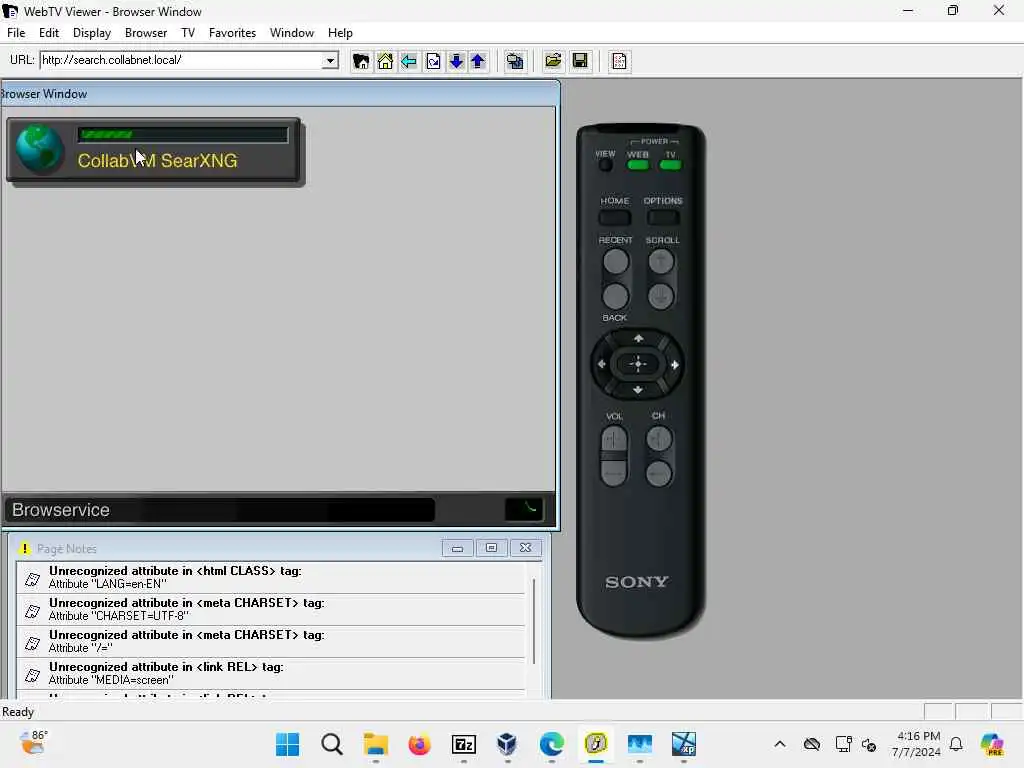This screenshot has width=1024, height=768.
Task: Go back using cyan left arrow icon
Action: (409, 61)
